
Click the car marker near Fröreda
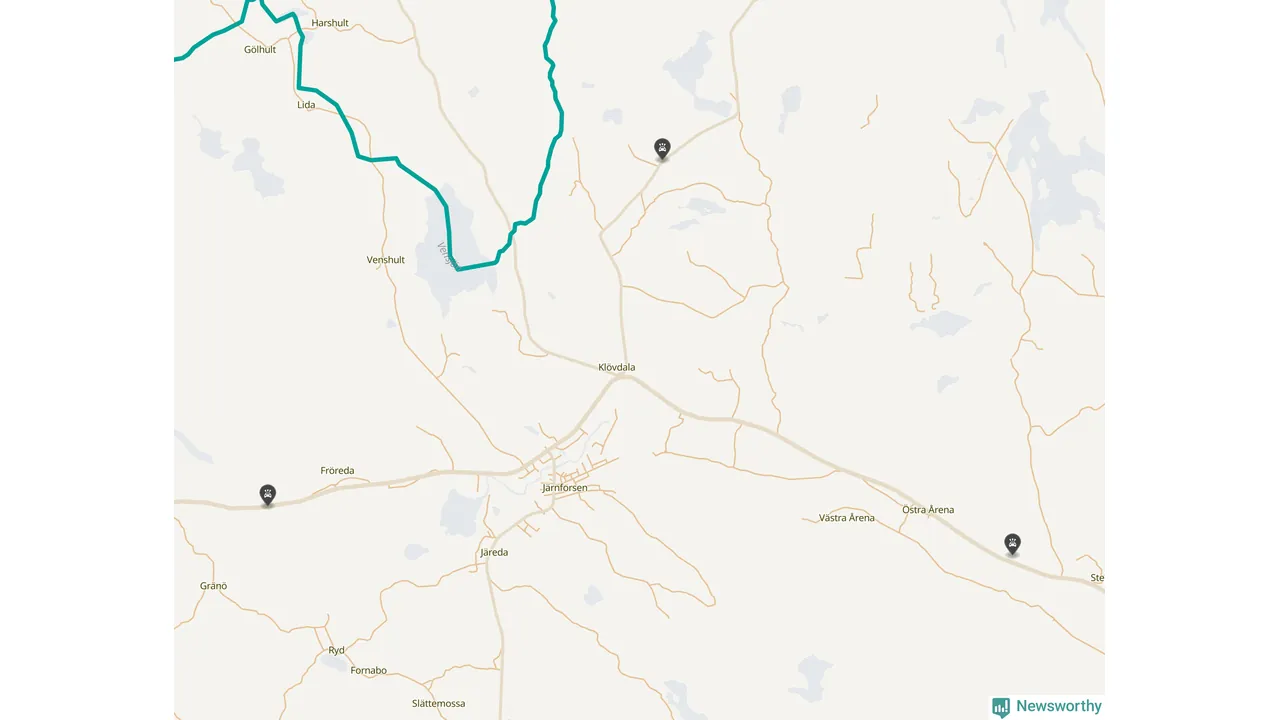tap(268, 494)
